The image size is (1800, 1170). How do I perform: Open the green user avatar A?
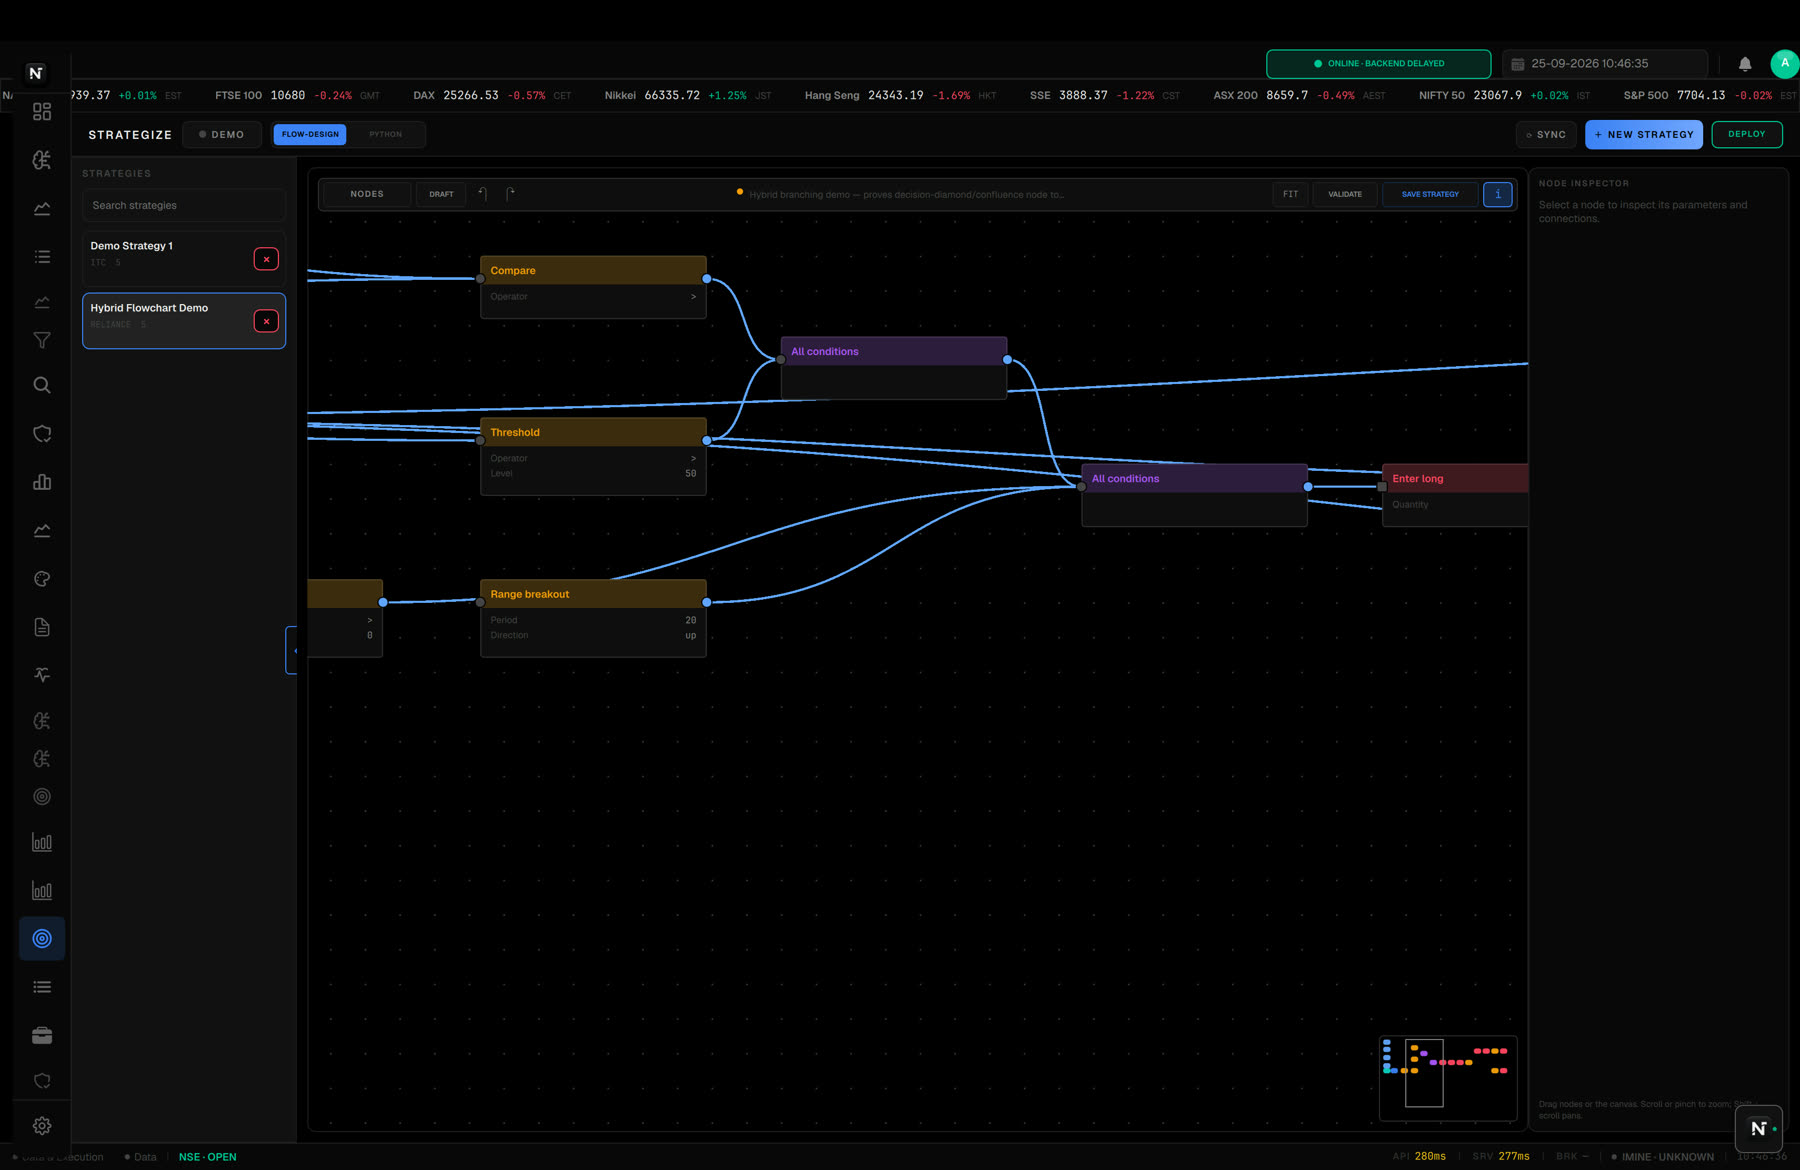1785,63
